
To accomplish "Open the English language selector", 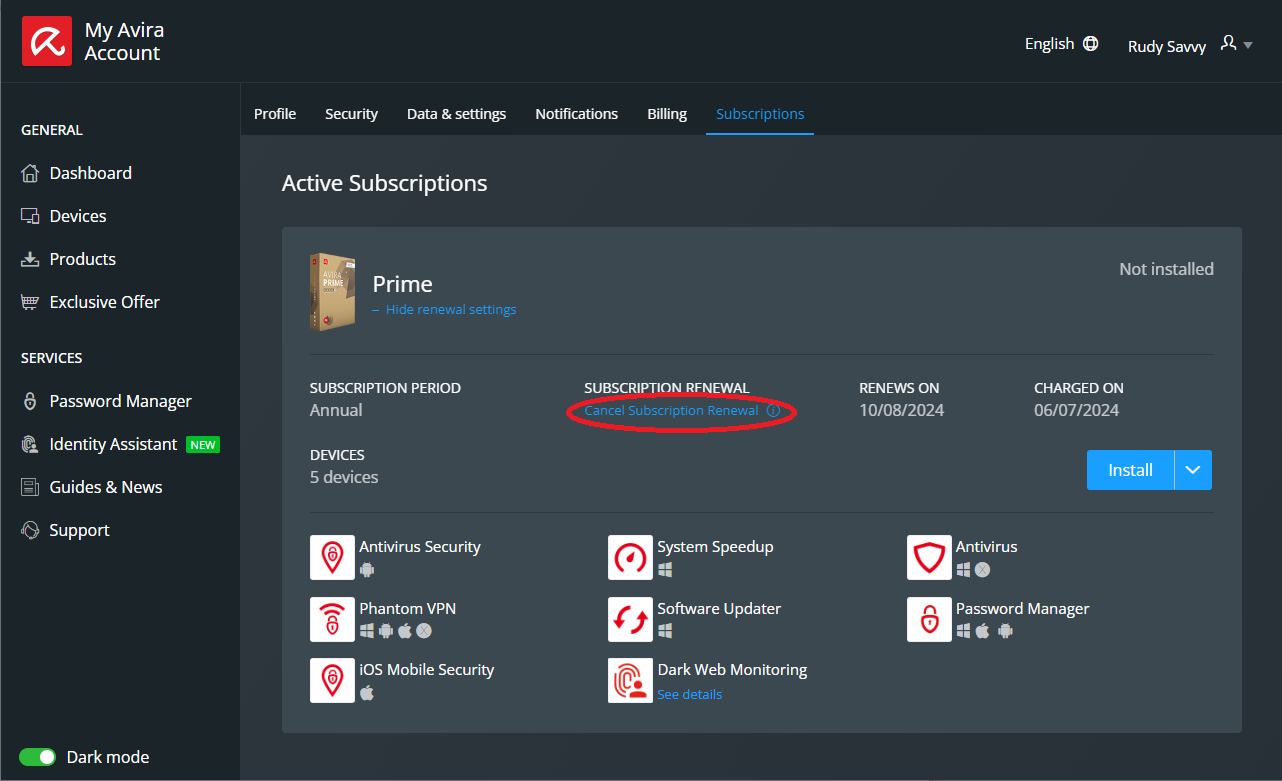I will point(1061,44).
